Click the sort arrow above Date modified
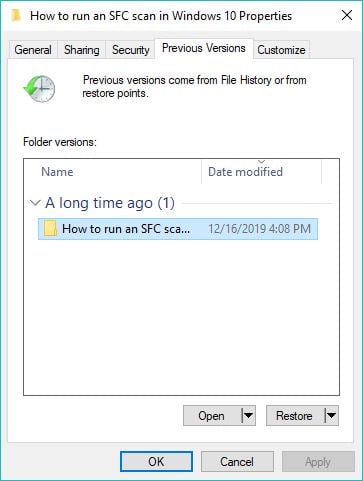Screen dimensions: 363x481 coord(262,162)
